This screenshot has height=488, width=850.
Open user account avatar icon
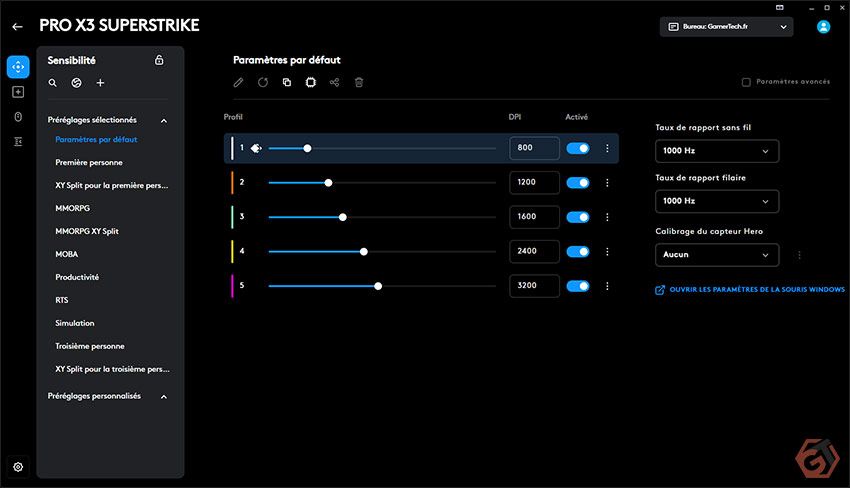(x=823, y=27)
